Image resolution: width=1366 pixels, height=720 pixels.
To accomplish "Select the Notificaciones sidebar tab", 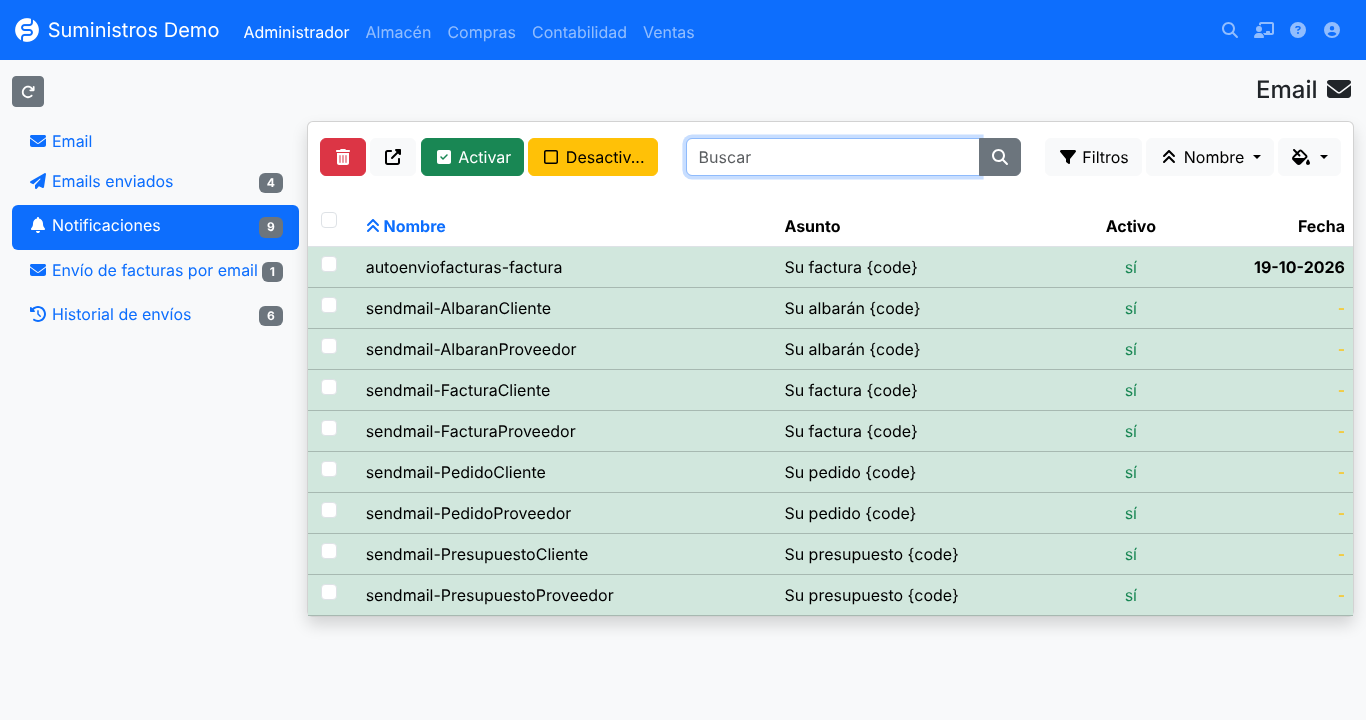I will point(155,227).
